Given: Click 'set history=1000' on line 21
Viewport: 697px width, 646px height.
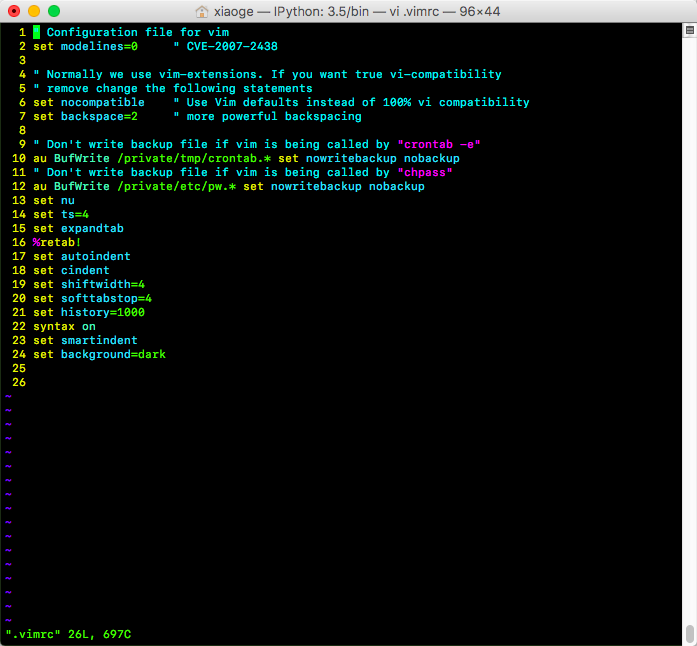Looking at the screenshot, I should tap(89, 313).
